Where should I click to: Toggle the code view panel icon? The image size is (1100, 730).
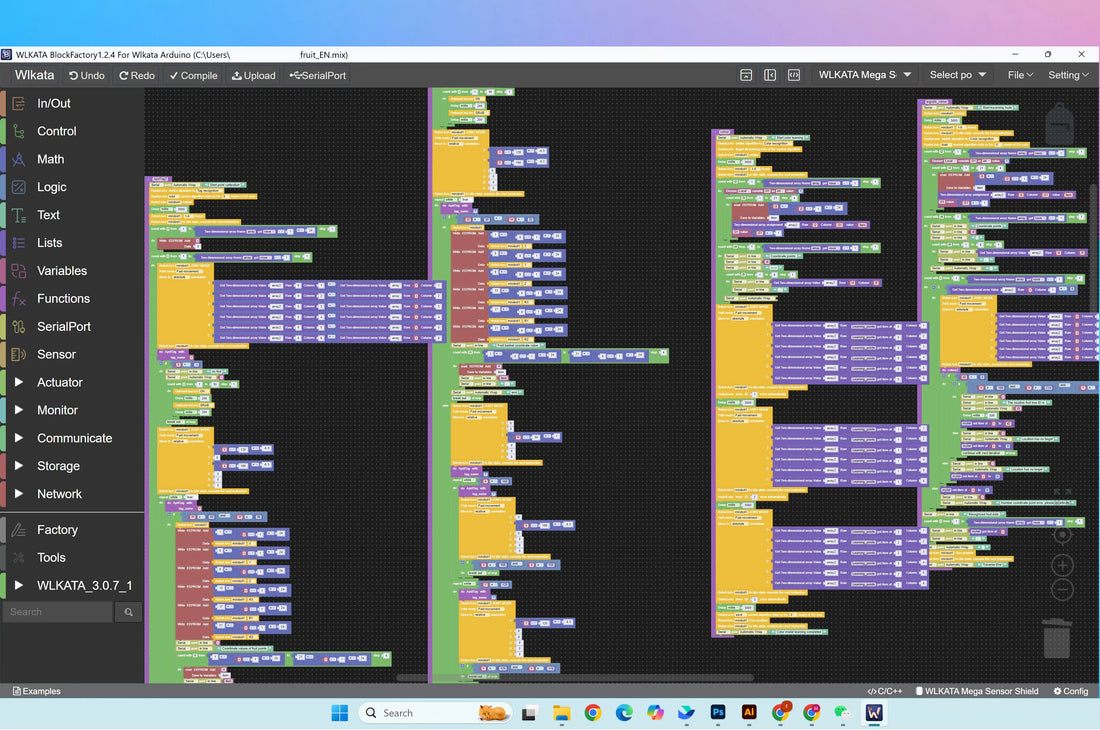794,75
